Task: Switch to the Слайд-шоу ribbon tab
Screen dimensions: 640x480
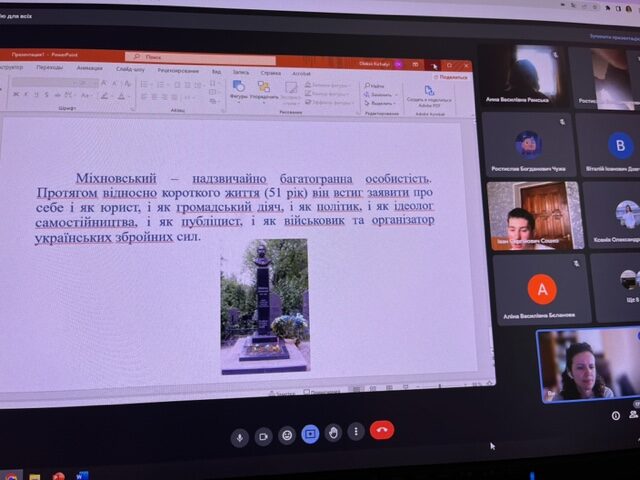Action: [129, 70]
